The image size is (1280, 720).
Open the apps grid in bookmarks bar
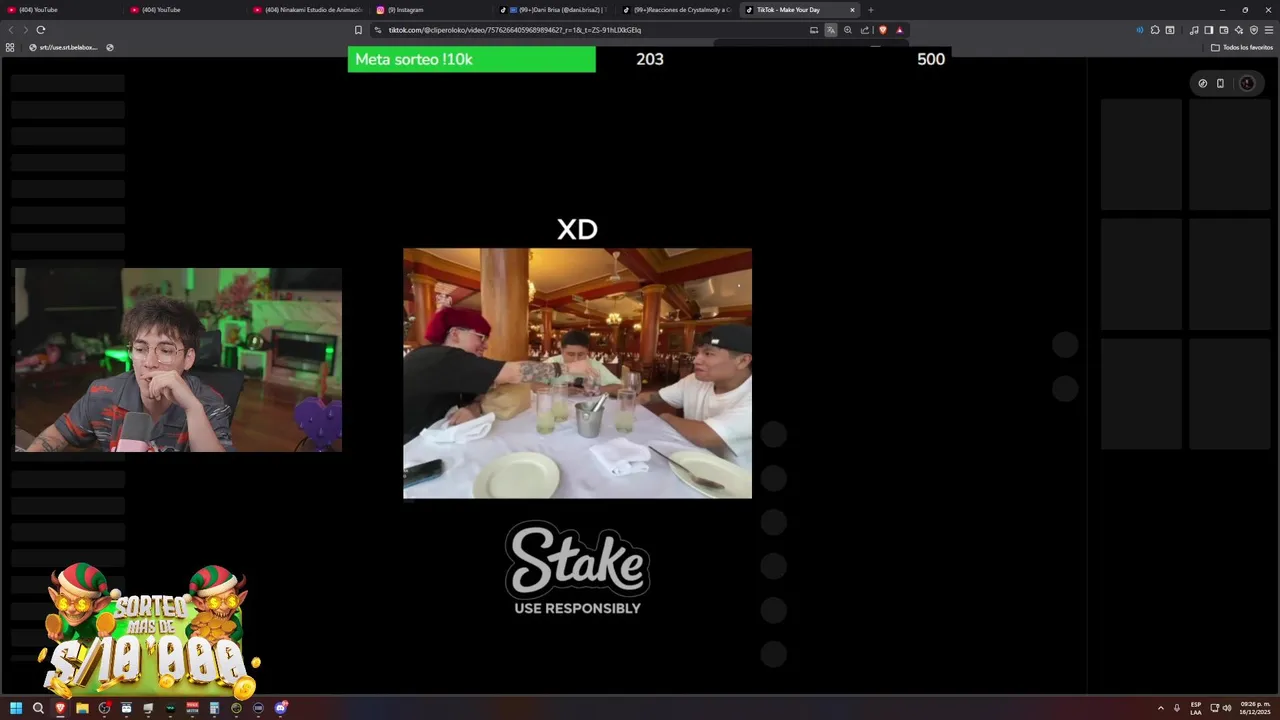click(10, 47)
